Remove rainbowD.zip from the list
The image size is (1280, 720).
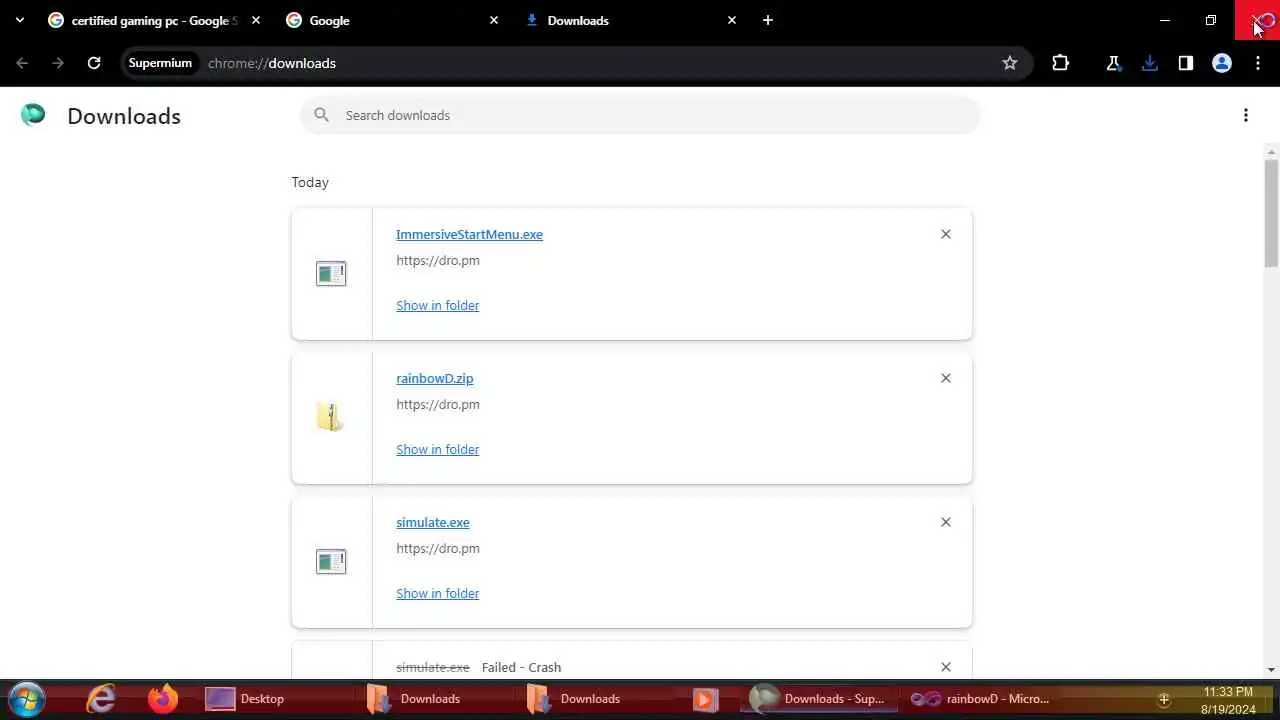(946, 378)
